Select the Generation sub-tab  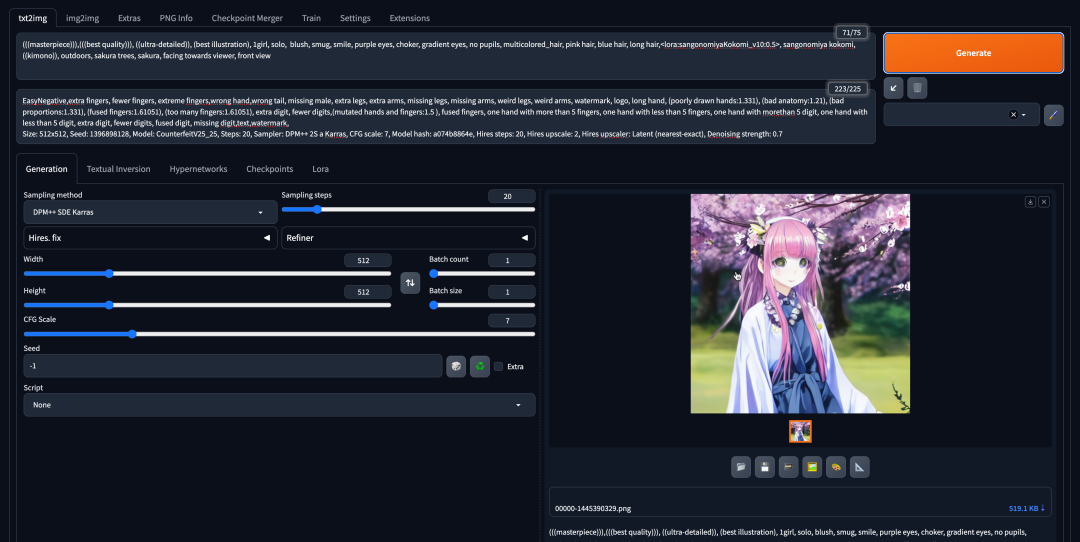47,169
